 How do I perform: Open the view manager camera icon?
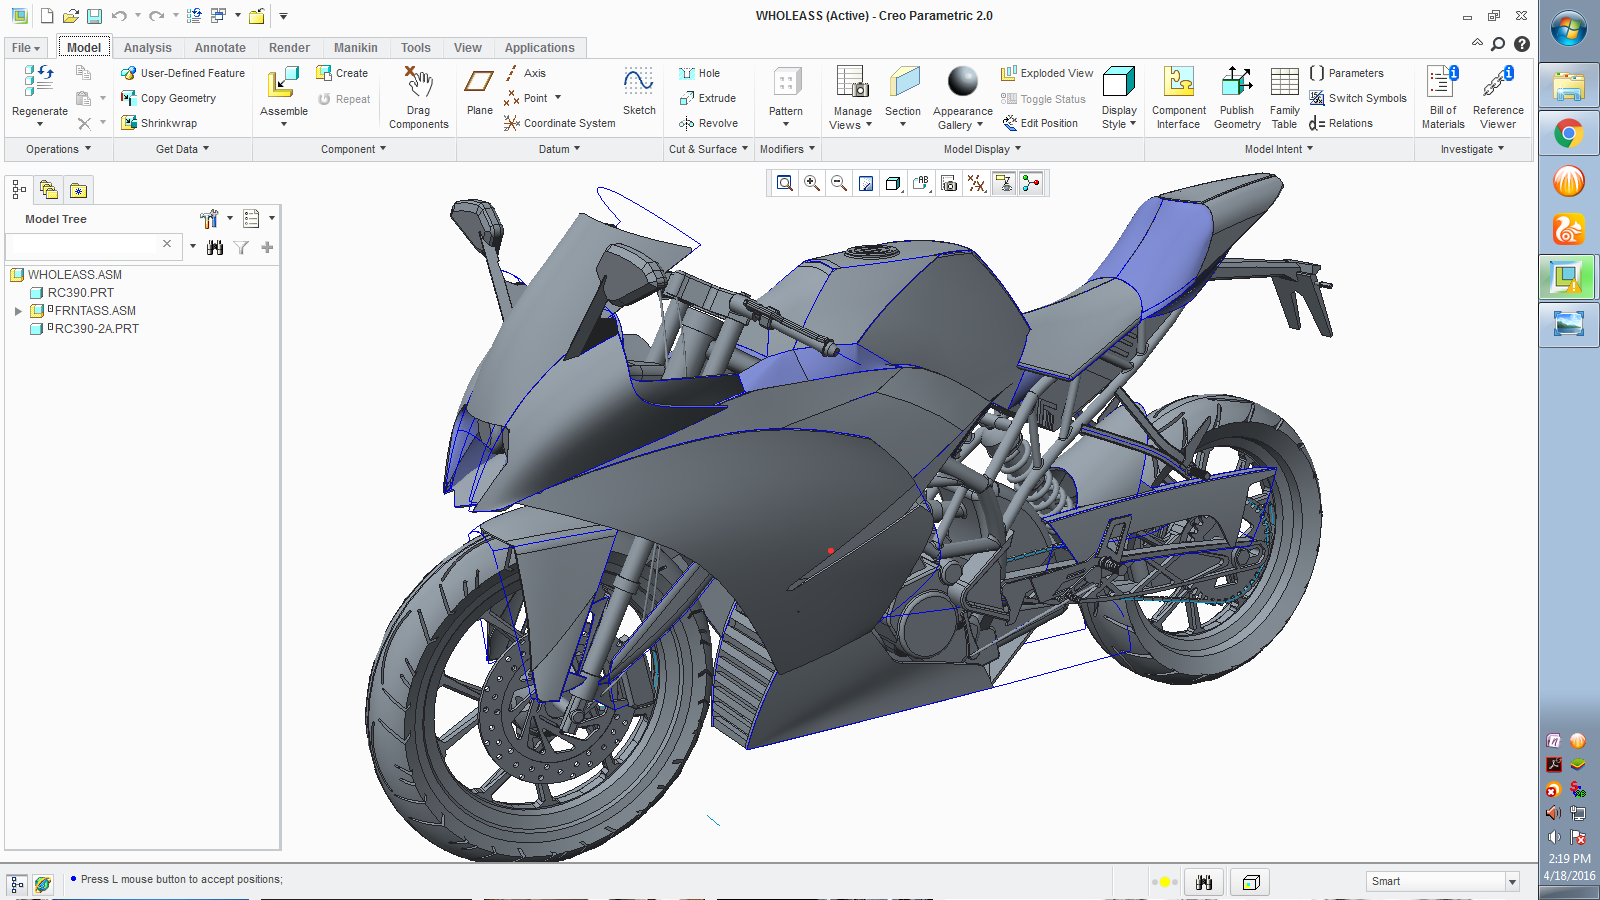(x=949, y=183)
